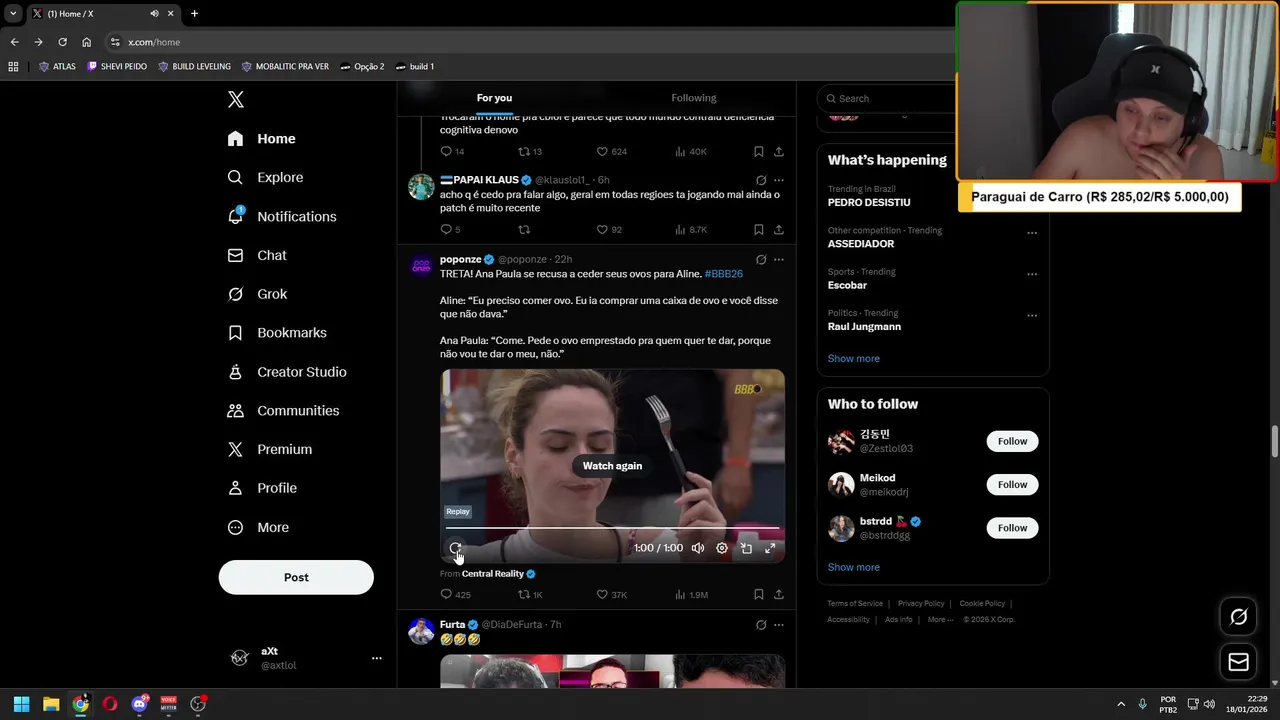Open options for Raul Jungmann trend

(1031, 316)
